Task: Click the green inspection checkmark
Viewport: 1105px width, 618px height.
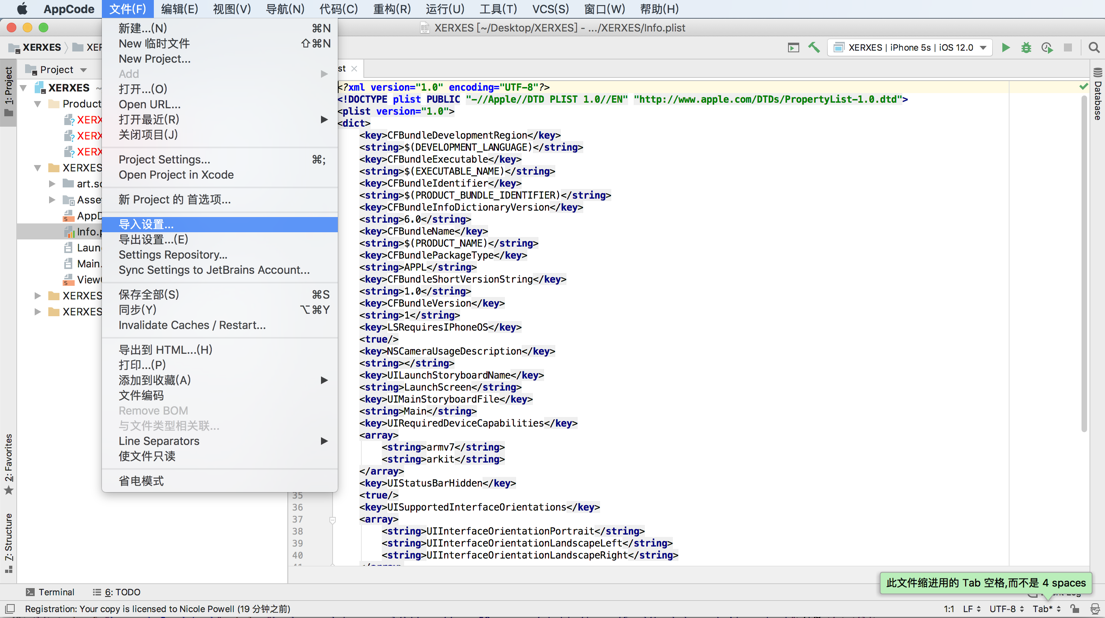Action: click(1083, 87)
